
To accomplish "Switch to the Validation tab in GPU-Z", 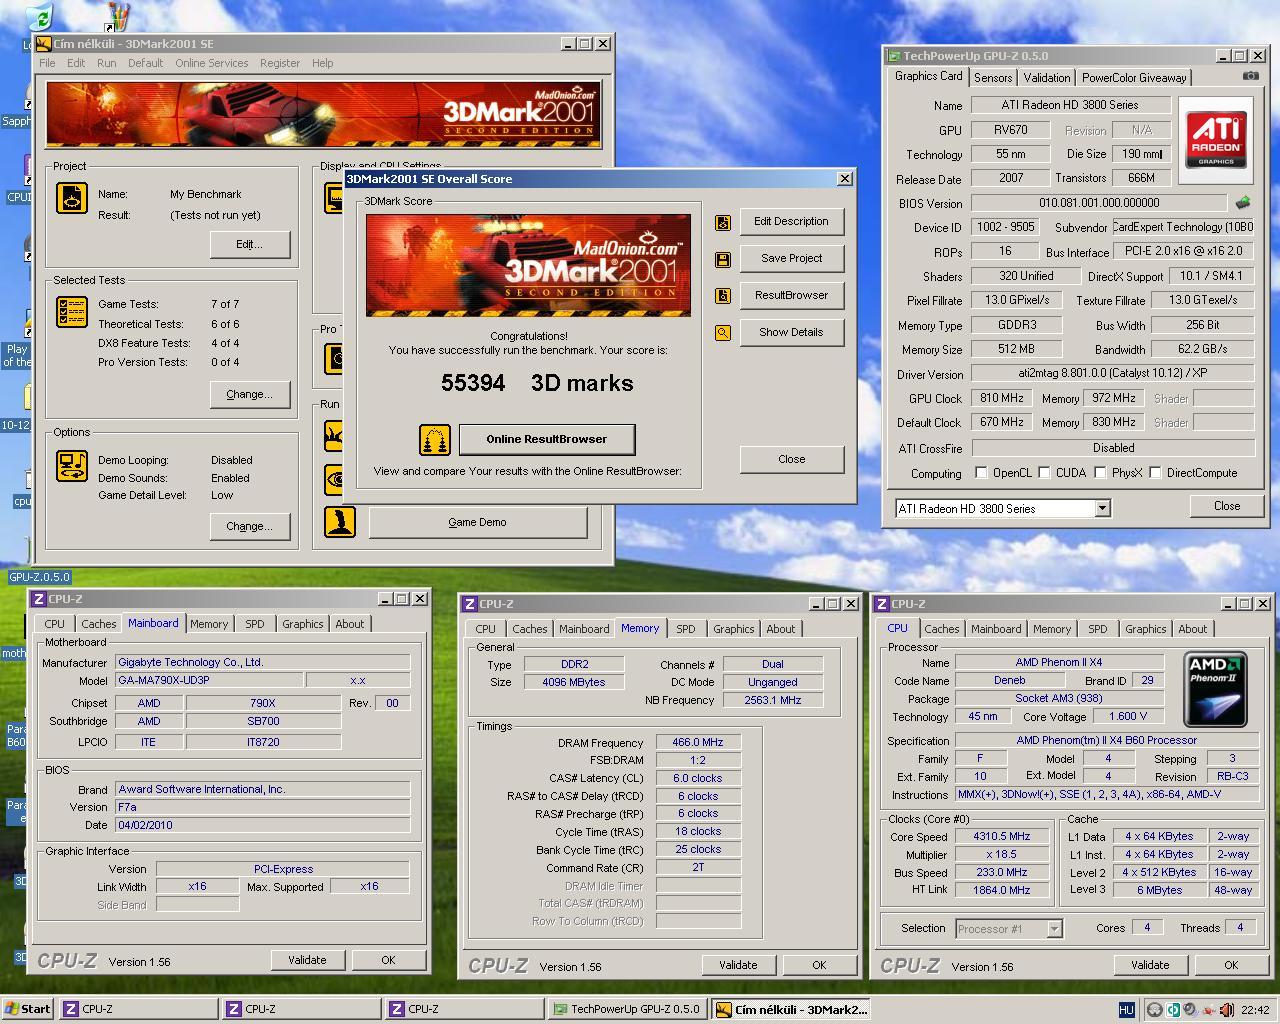I will 1047,78.
